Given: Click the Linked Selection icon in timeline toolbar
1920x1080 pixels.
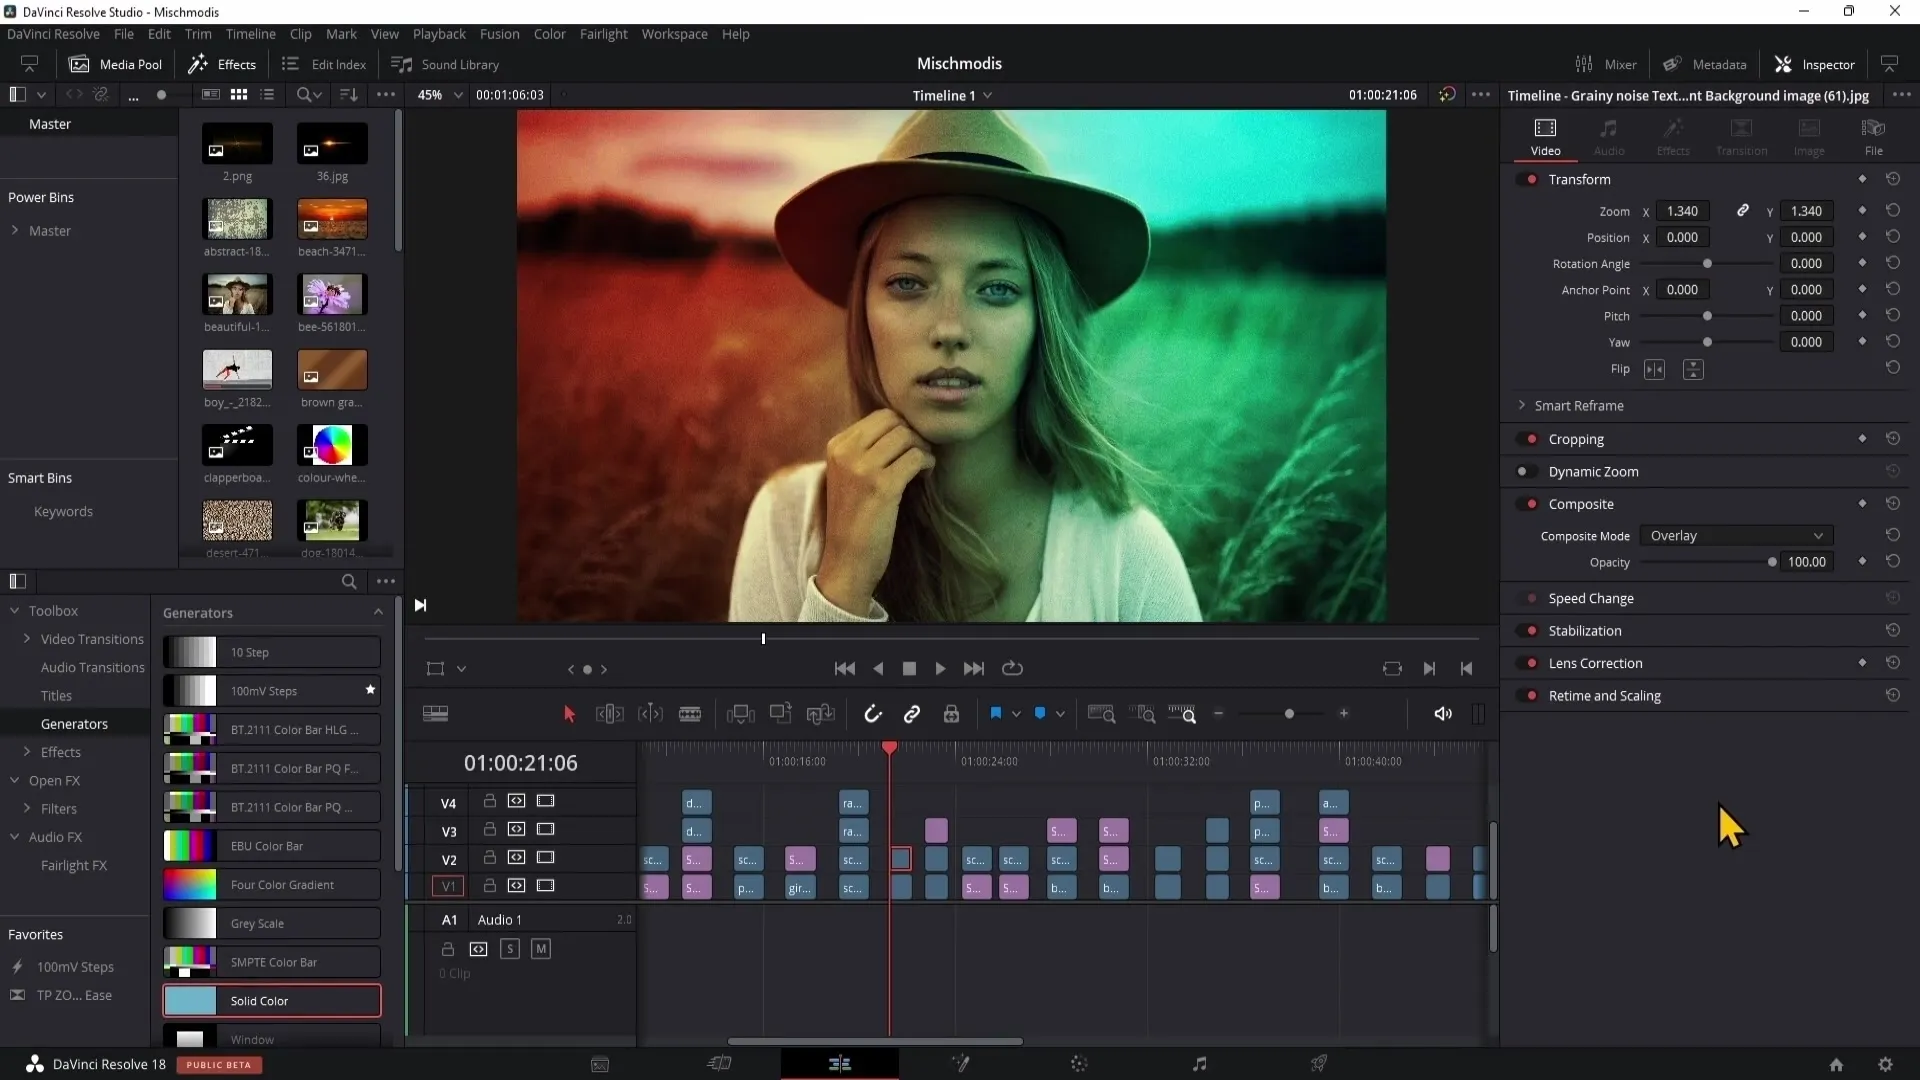Looking at the screenshot, I should (x=911, y=713).
